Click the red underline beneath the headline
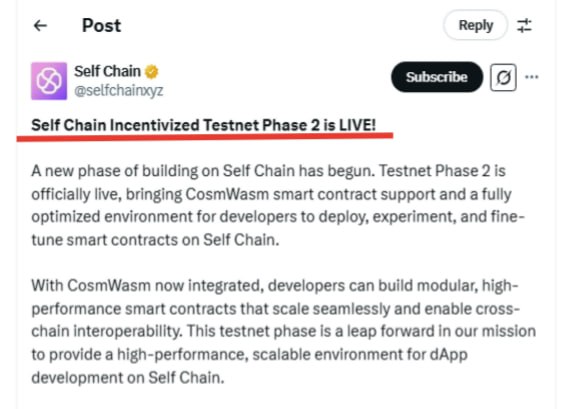 coord(205,137)
